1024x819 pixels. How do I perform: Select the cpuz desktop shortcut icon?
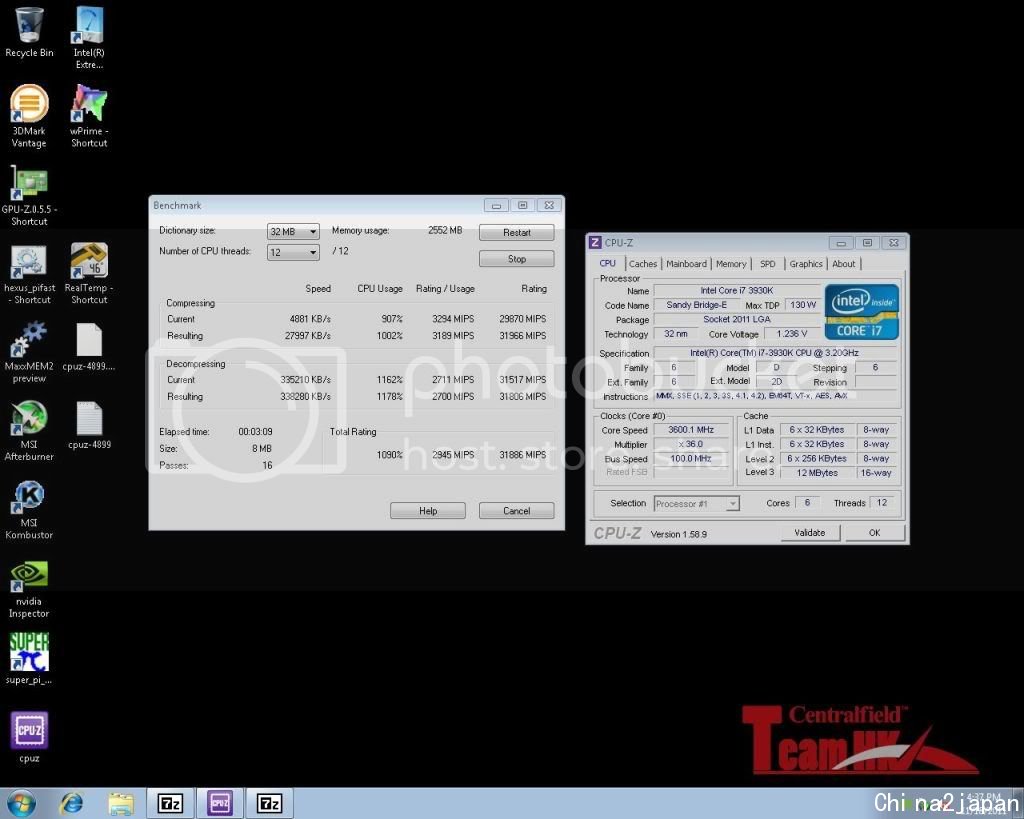pyautogui.click(x=29, y=737)
